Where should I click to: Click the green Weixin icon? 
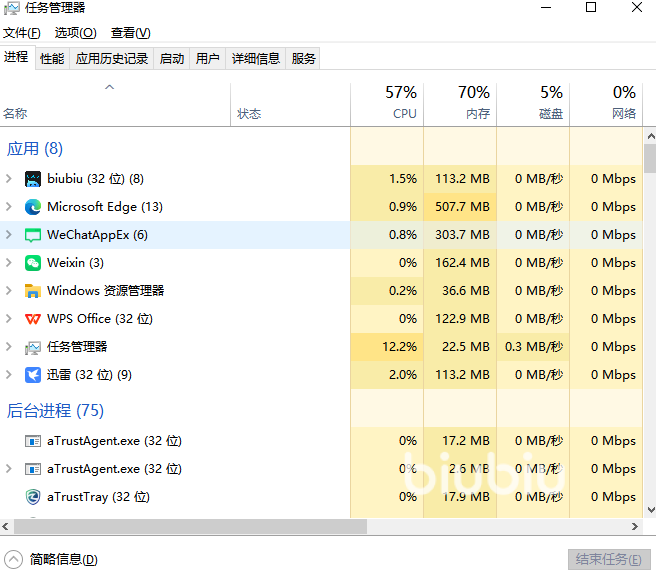33,263
